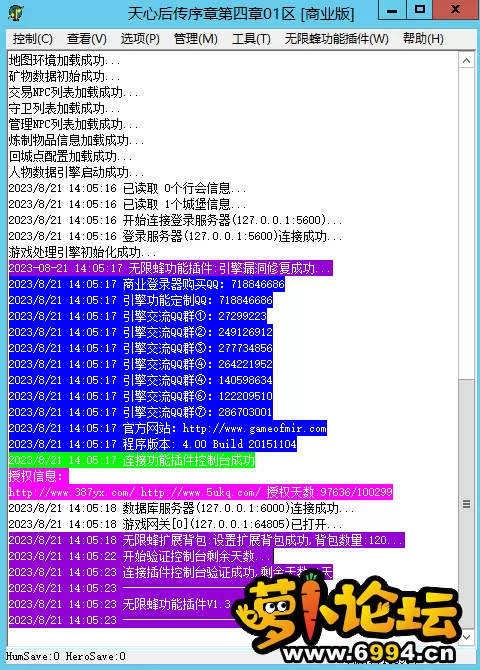The width and height of the screenshot is (480, 670).
Task: Select the line 引擎交流QQ群⑥: 122209510
Action: coord(141,397)
